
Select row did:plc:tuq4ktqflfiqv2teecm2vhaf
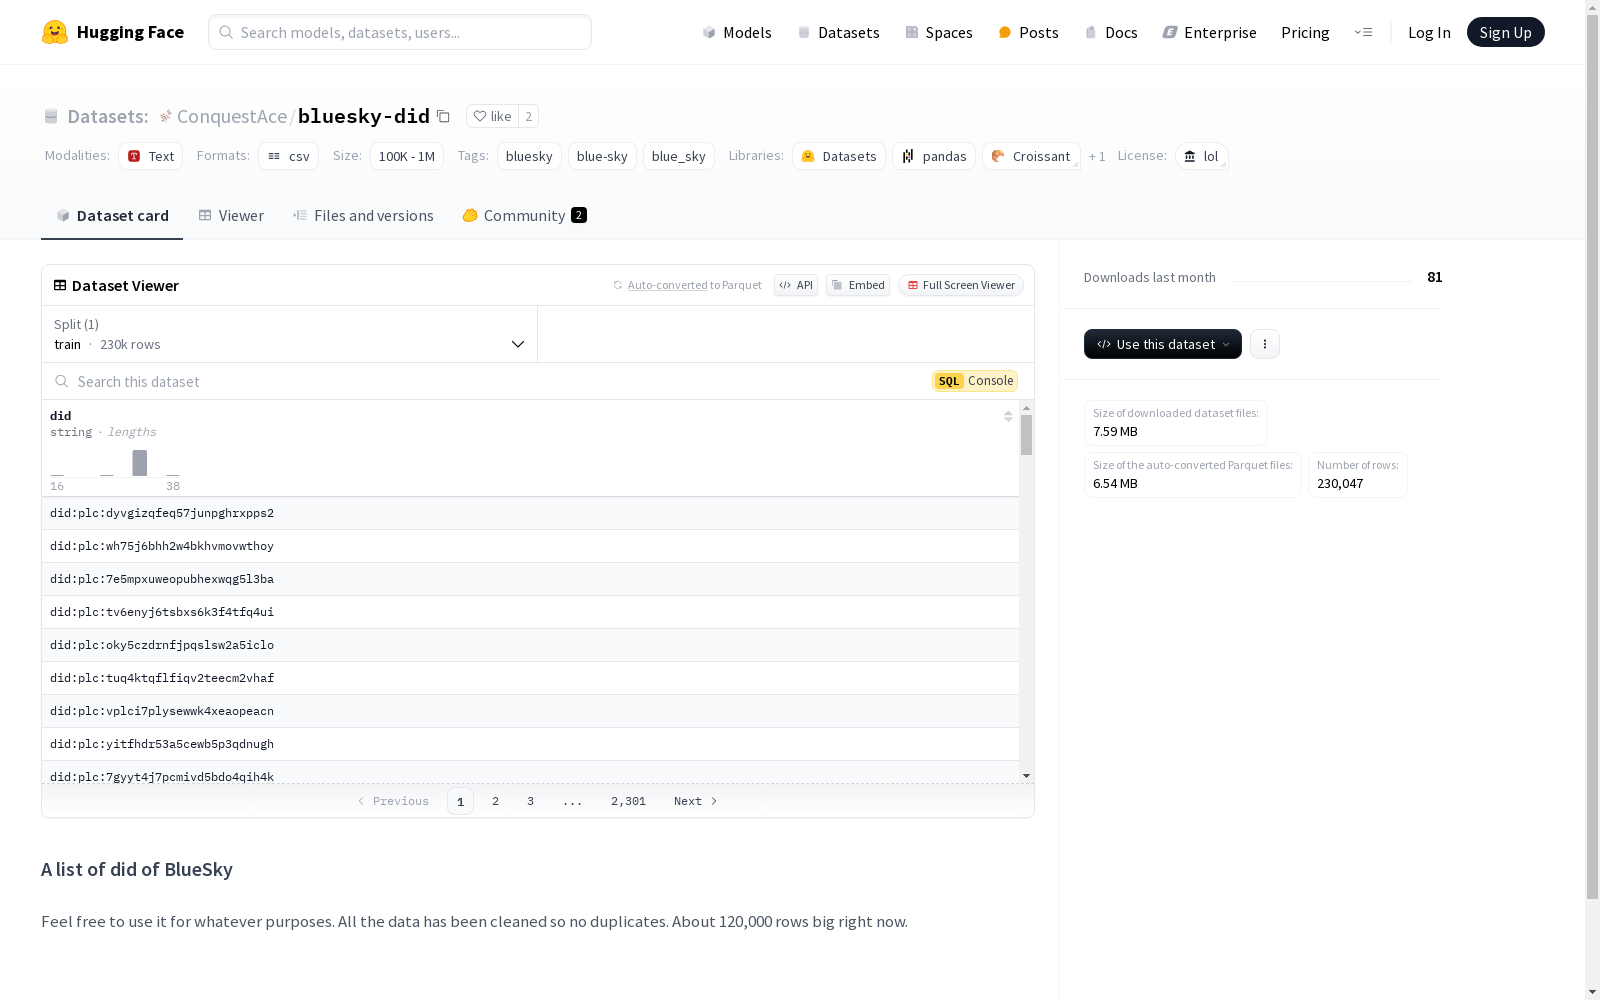(x=530, y=678)
